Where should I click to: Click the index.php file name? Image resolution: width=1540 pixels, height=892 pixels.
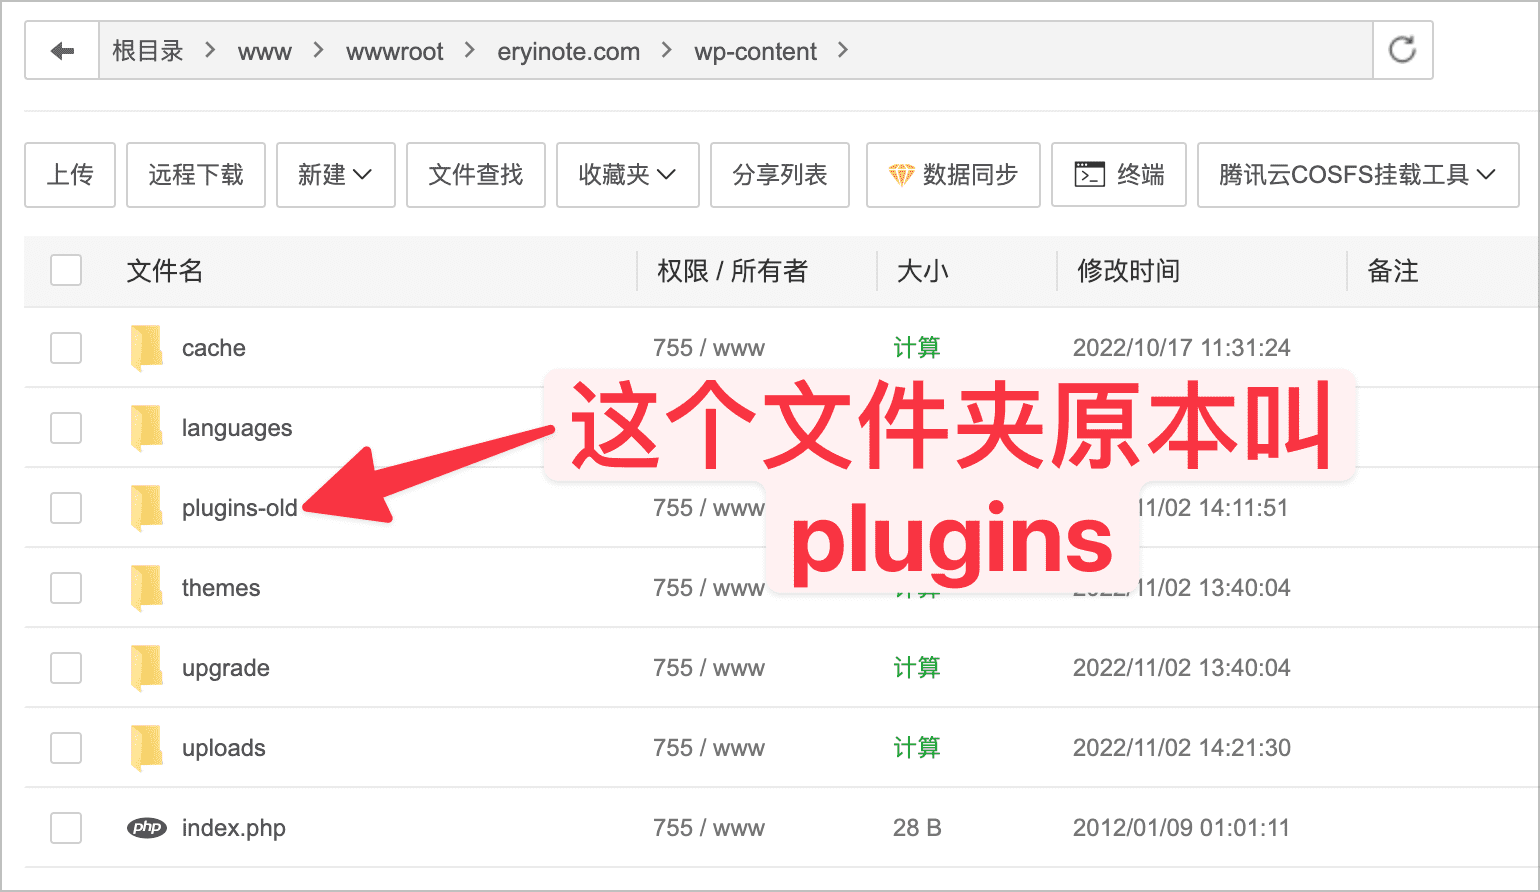(x=234, y=828)
